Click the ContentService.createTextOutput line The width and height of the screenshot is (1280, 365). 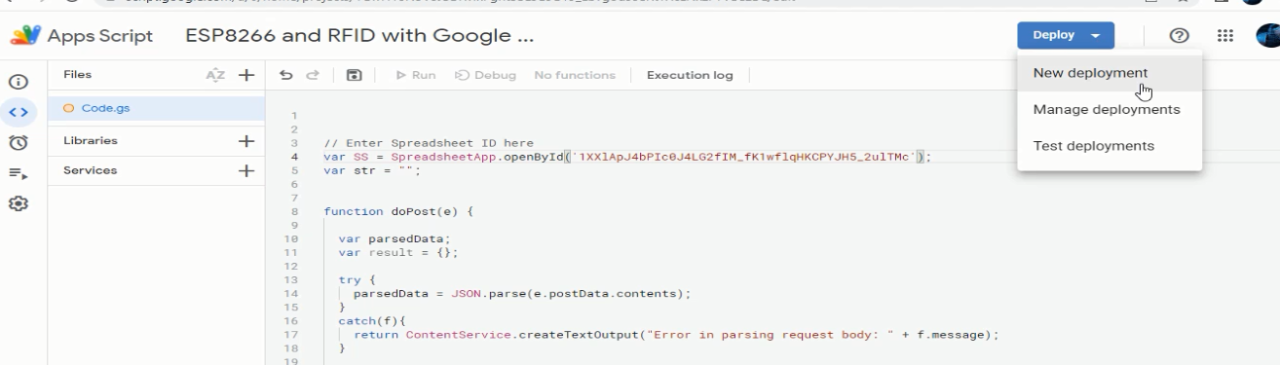(x=676, y=335)
